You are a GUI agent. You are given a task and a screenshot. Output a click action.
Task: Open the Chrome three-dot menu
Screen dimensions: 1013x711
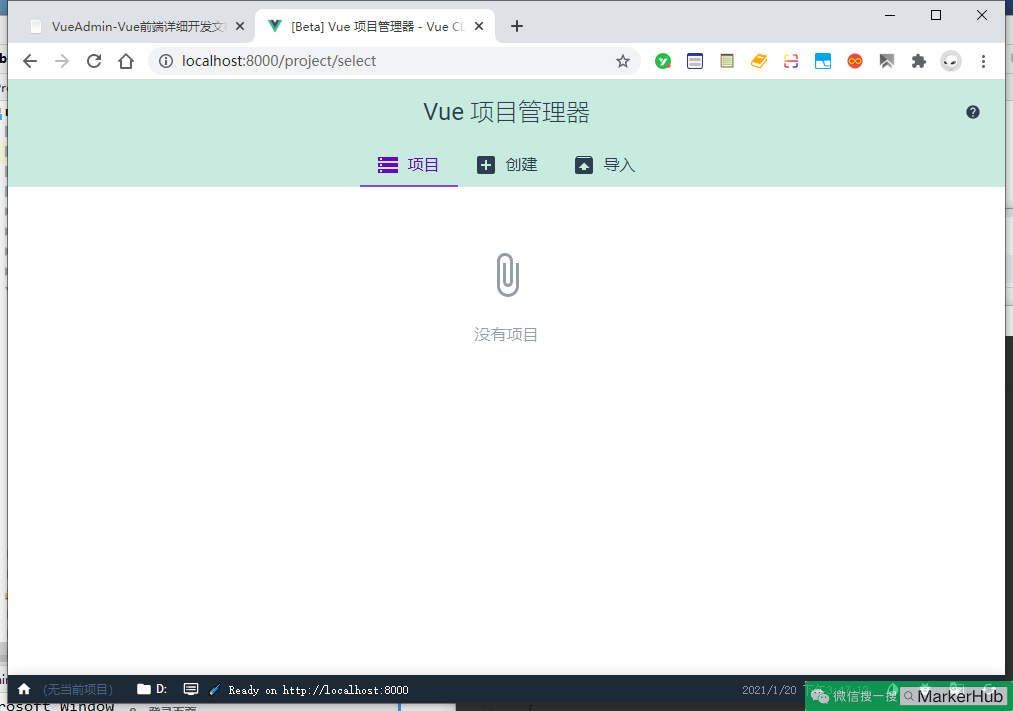983,61
